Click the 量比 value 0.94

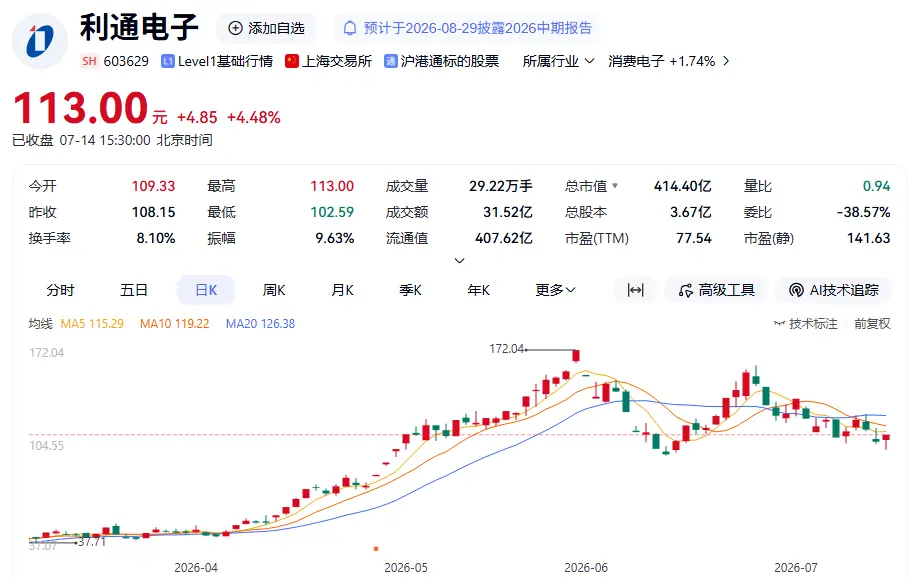click(876, 186)
